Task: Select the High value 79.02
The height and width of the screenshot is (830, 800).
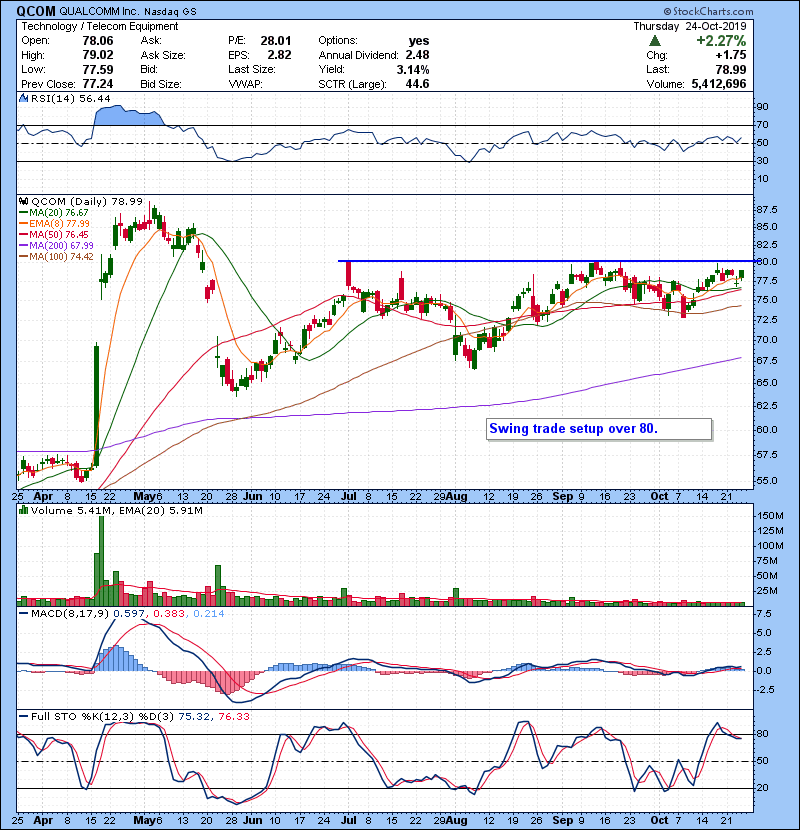Action: click(98, 55)
